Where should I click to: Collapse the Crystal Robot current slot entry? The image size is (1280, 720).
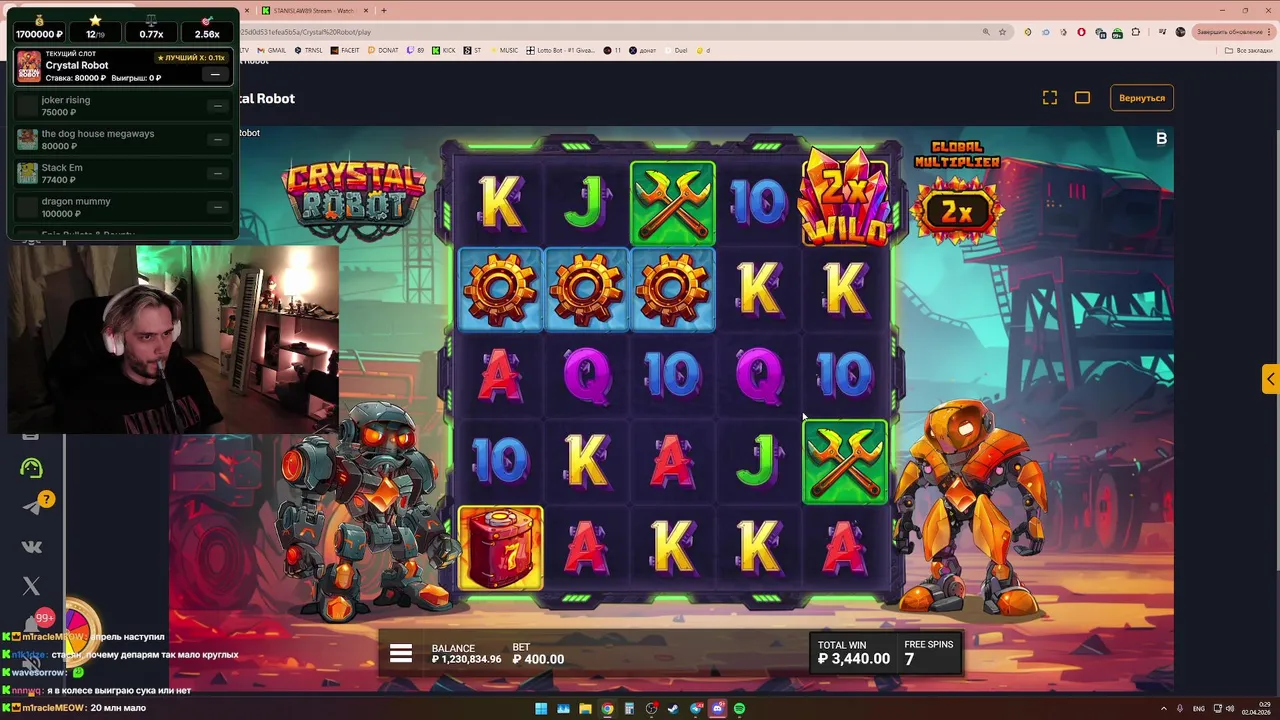pyautogui.click(x=215, y=74)
